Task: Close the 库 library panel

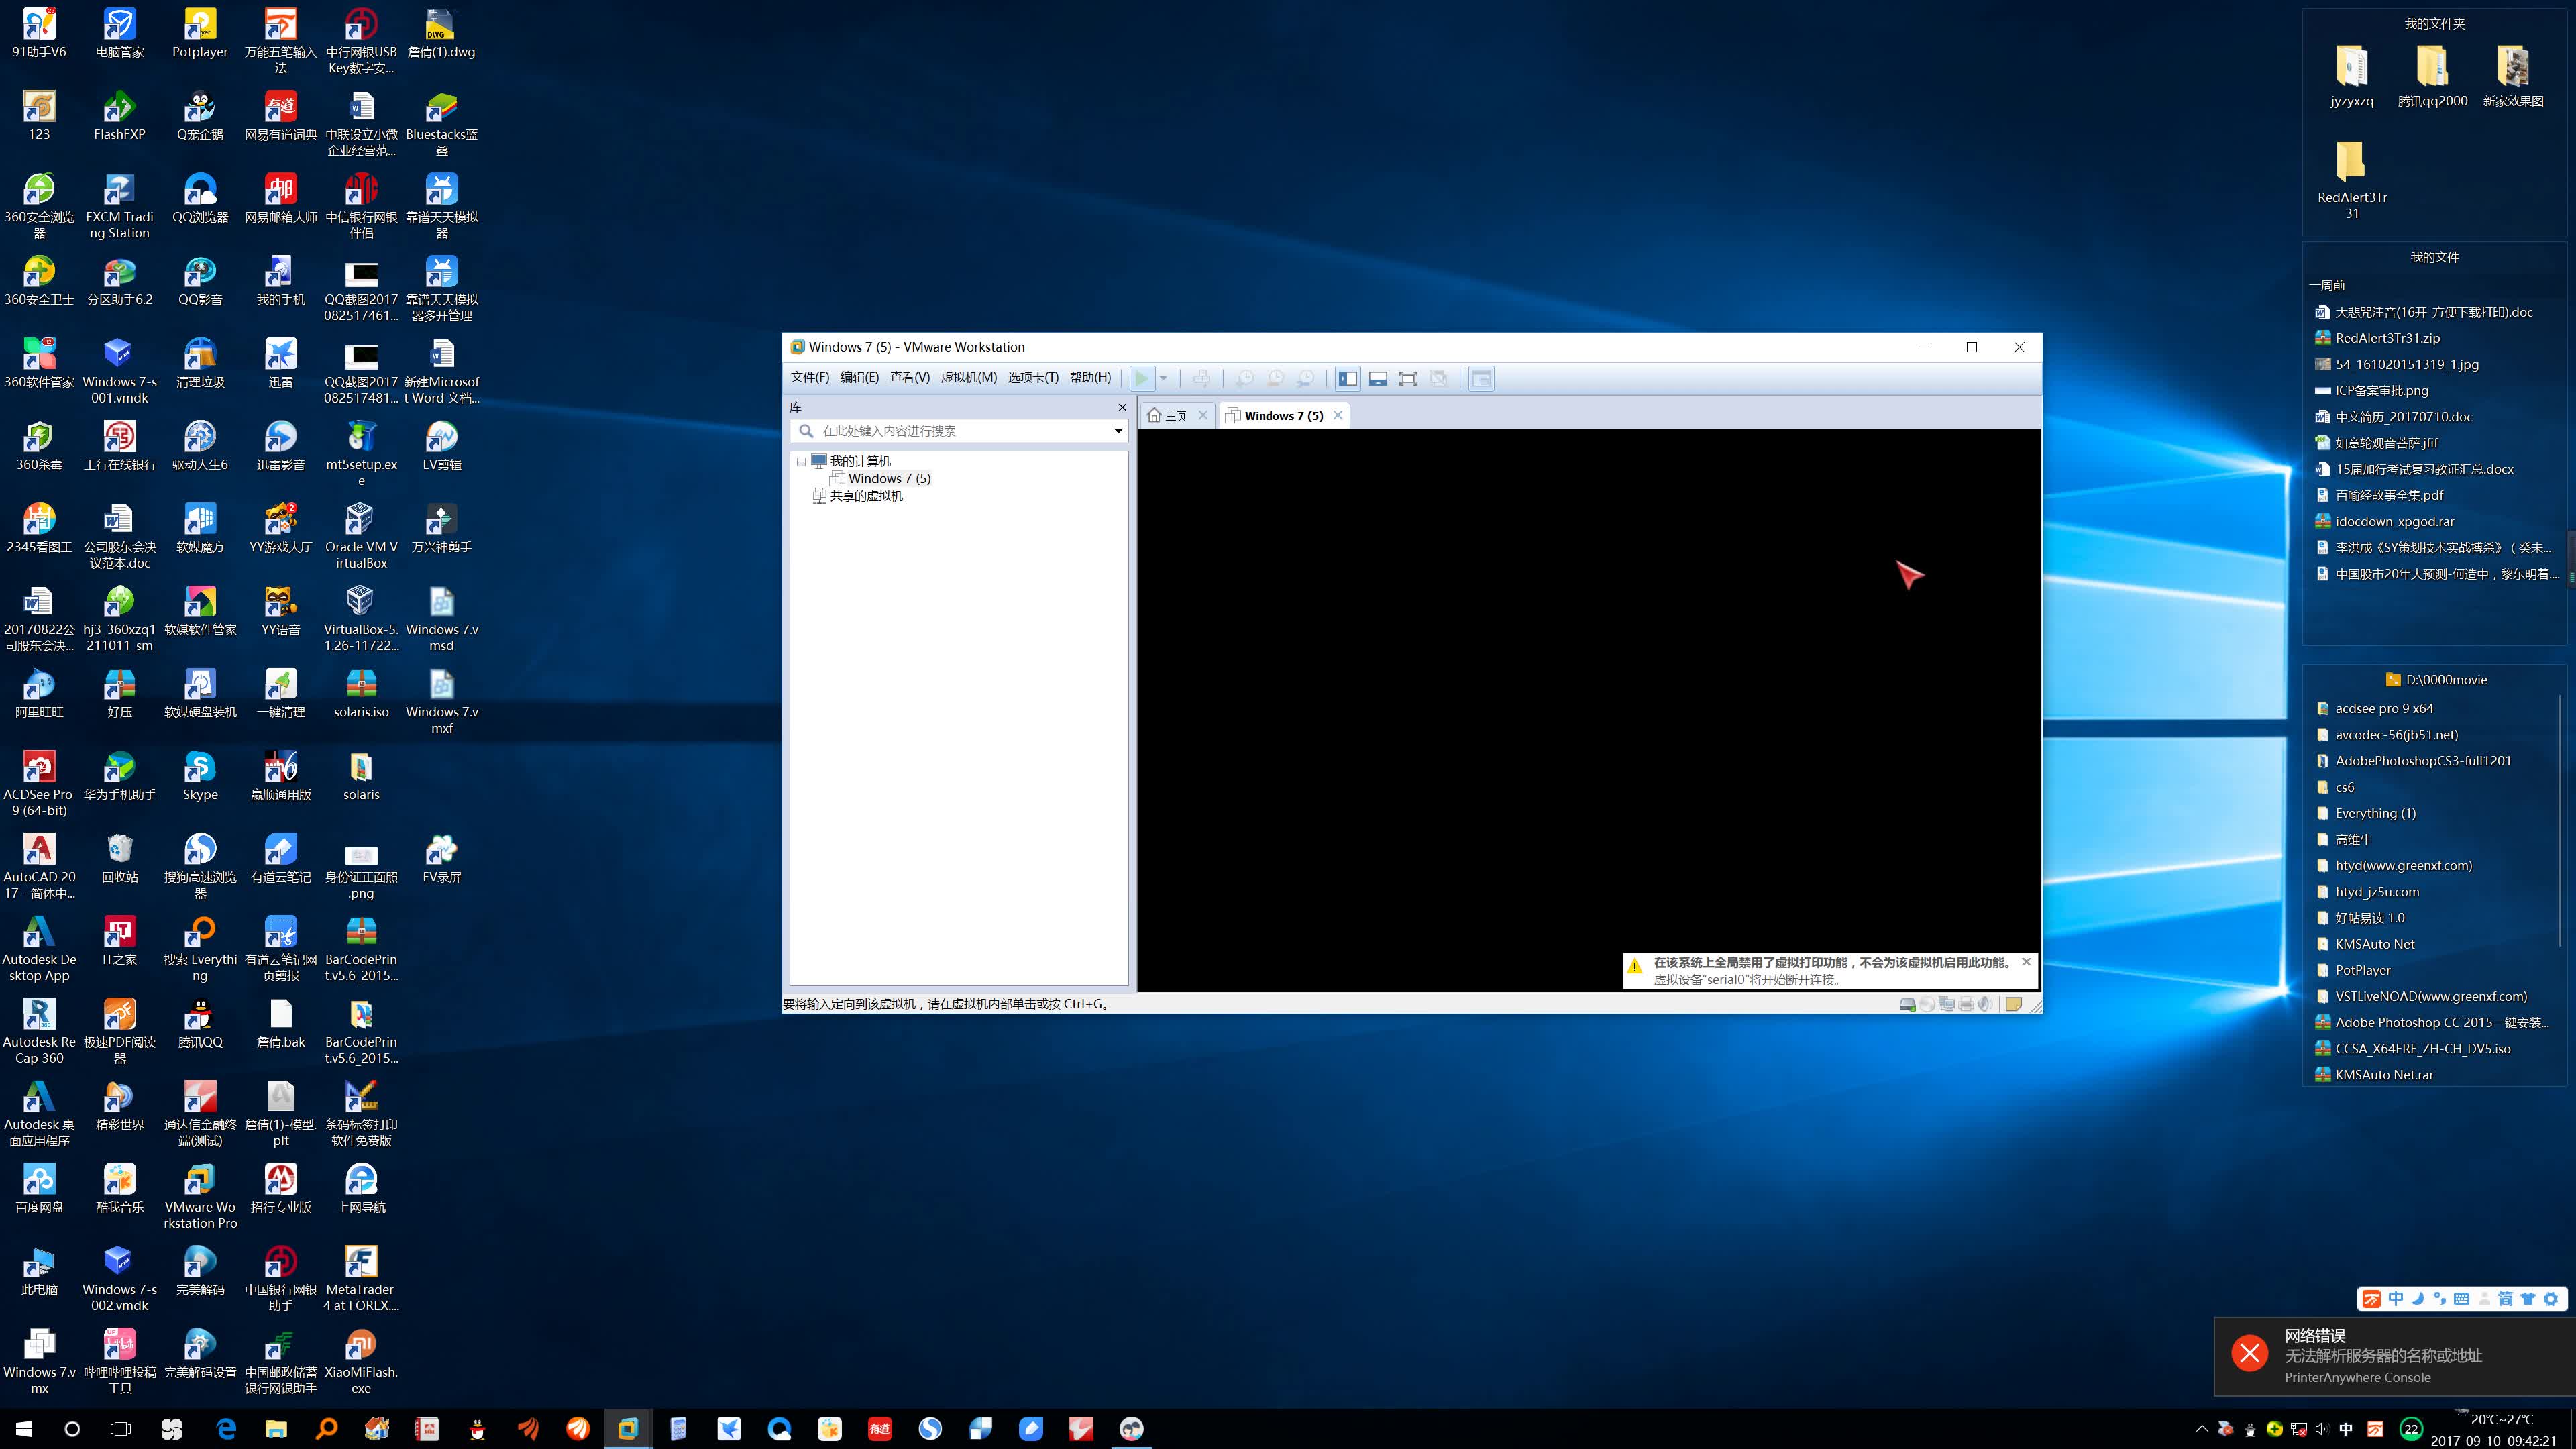Action: coord(1122,407)
